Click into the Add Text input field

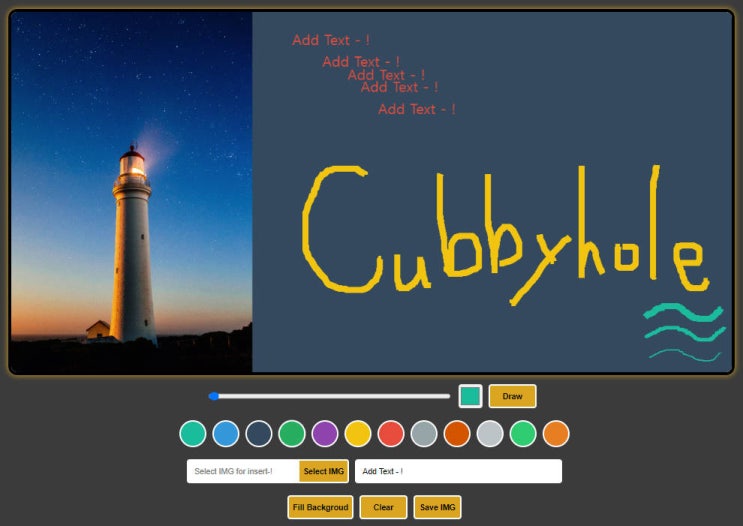[x=458, y=471]
